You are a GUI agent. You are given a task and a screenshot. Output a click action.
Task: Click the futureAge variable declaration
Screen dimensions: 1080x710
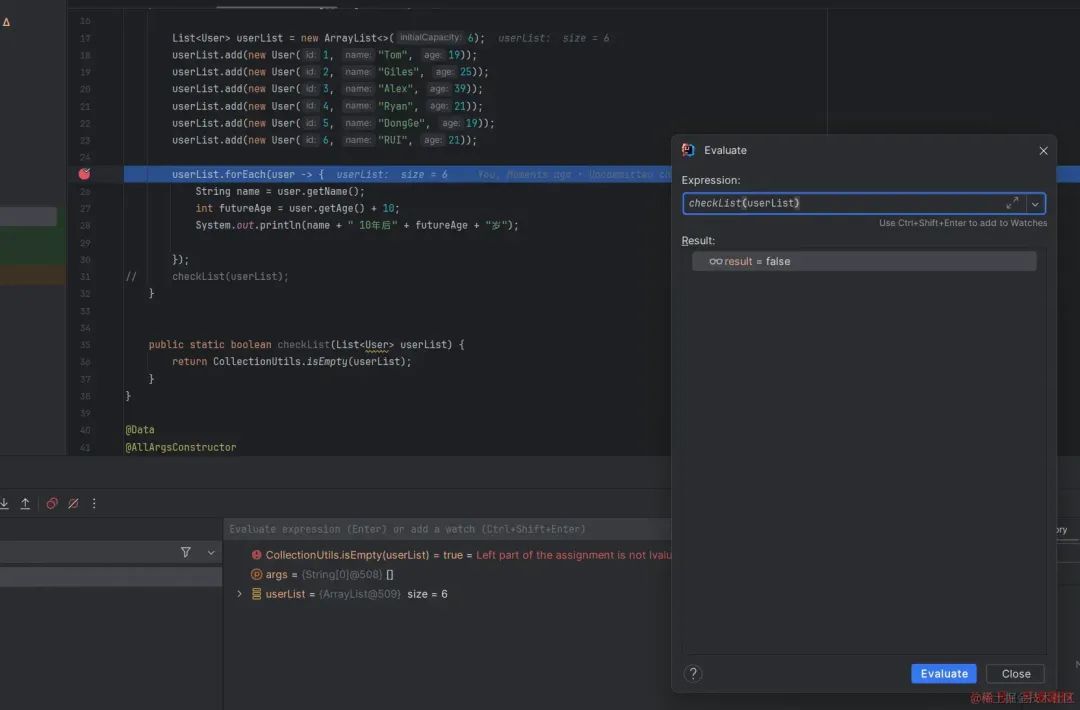pos(245,208)
